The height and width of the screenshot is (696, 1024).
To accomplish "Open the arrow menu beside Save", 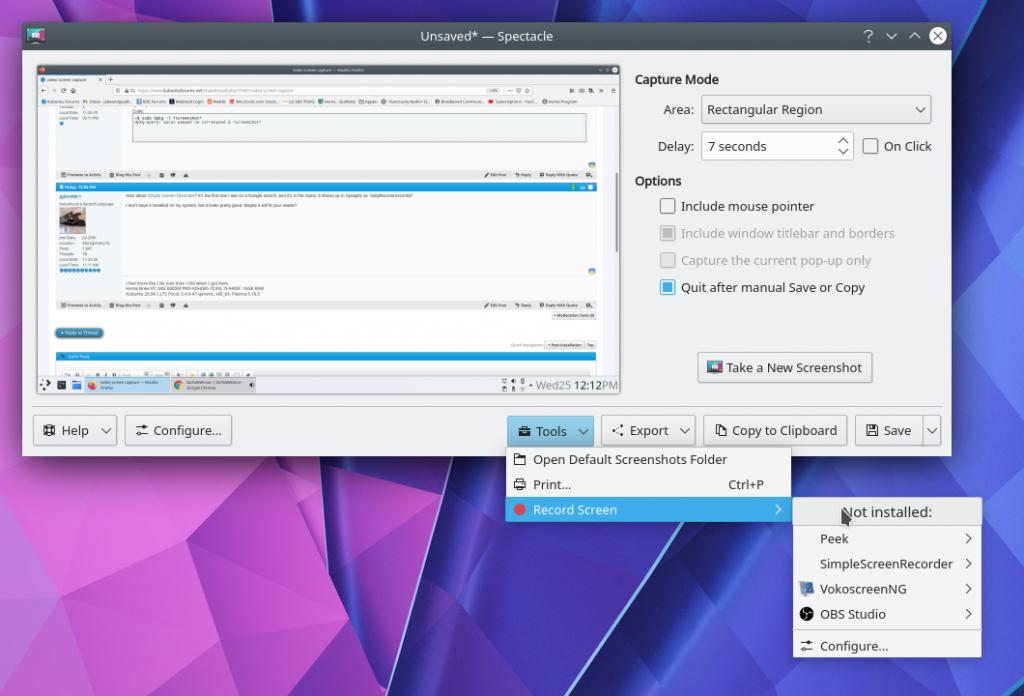I will click(932, 431).
